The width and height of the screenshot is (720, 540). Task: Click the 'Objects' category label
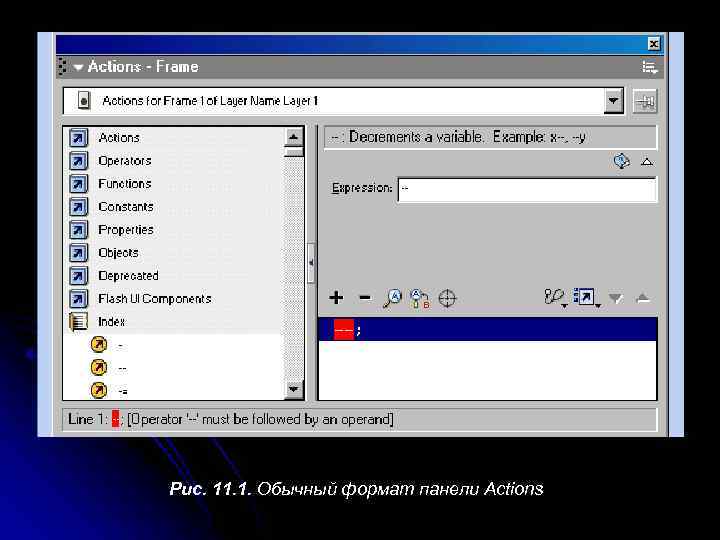118,253
